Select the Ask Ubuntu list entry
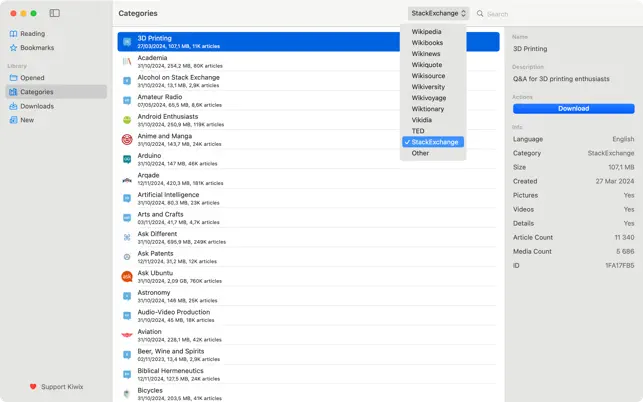 [x=308, y=276]
